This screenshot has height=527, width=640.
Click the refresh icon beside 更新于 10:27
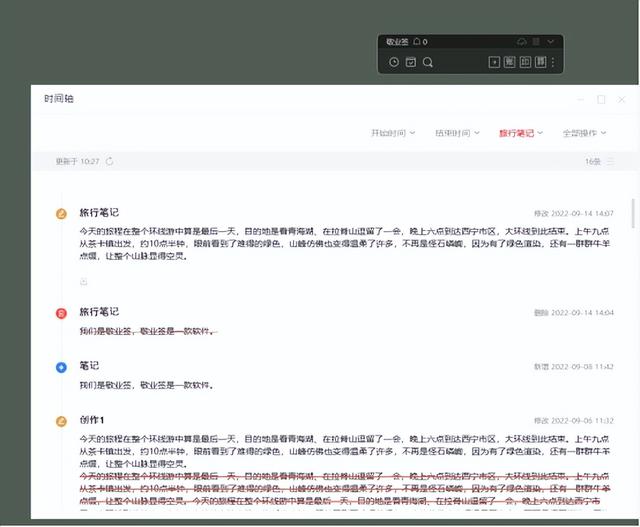coord(109,161)
